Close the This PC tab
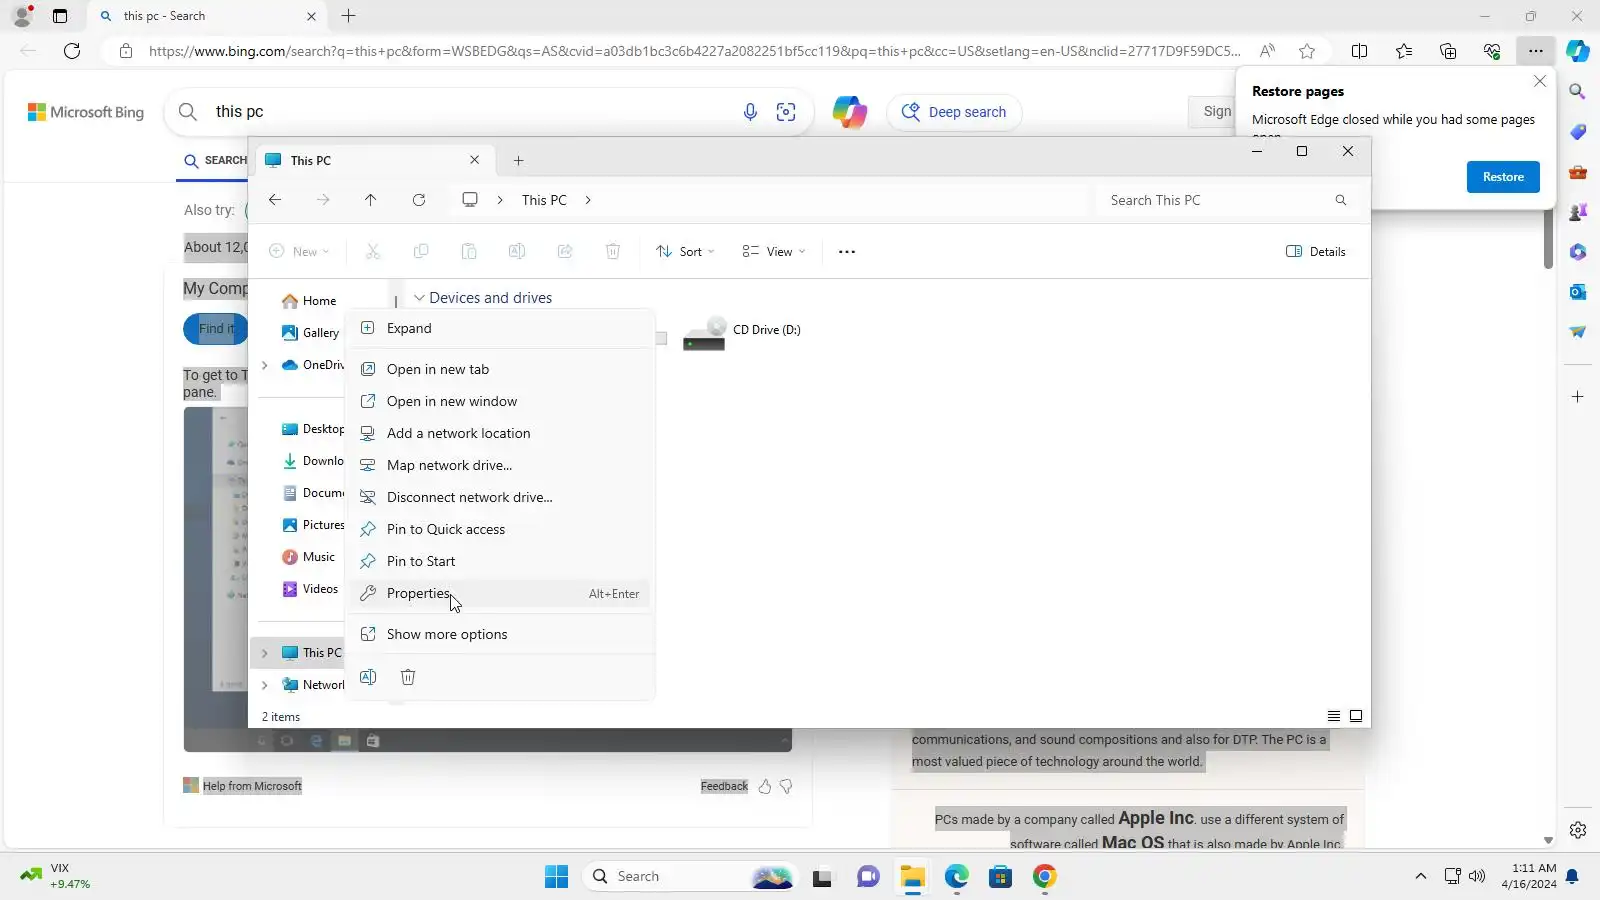This screenshot has width=1600, height=900. tap(475, 160)
